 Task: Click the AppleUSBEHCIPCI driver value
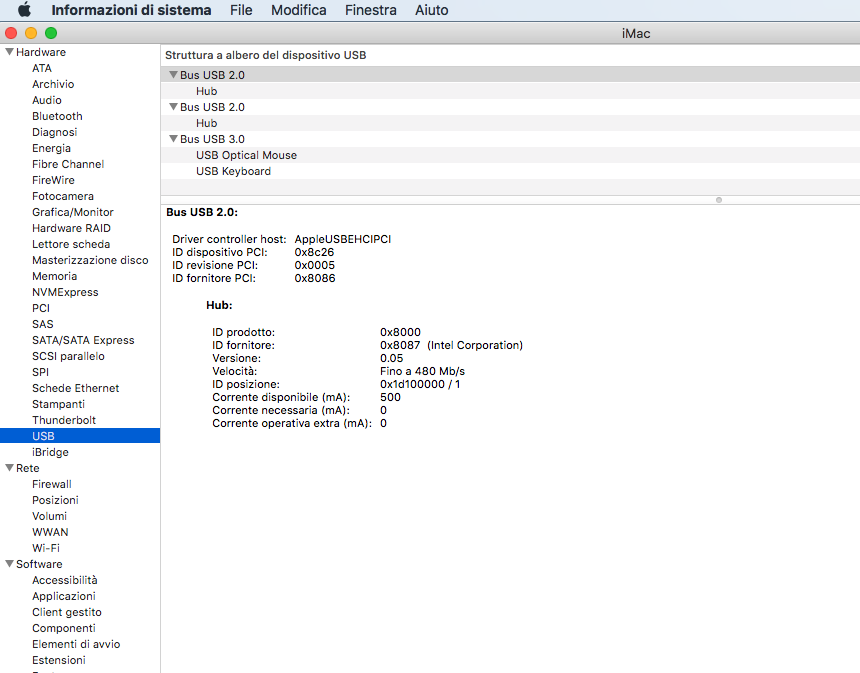[x=343, y=239]
